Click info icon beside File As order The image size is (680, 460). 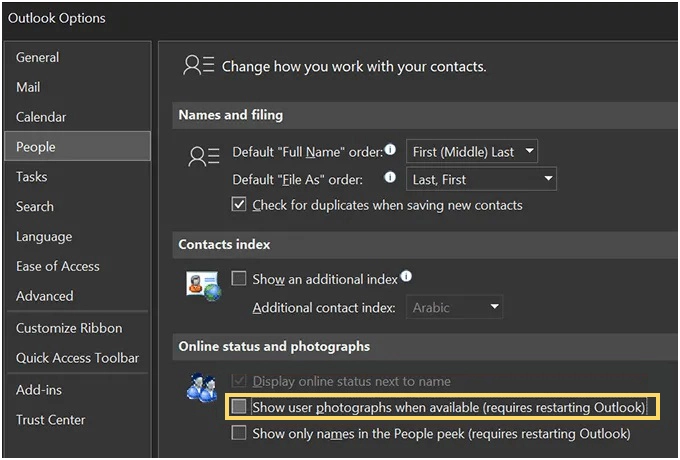click(x=390, y=177)
